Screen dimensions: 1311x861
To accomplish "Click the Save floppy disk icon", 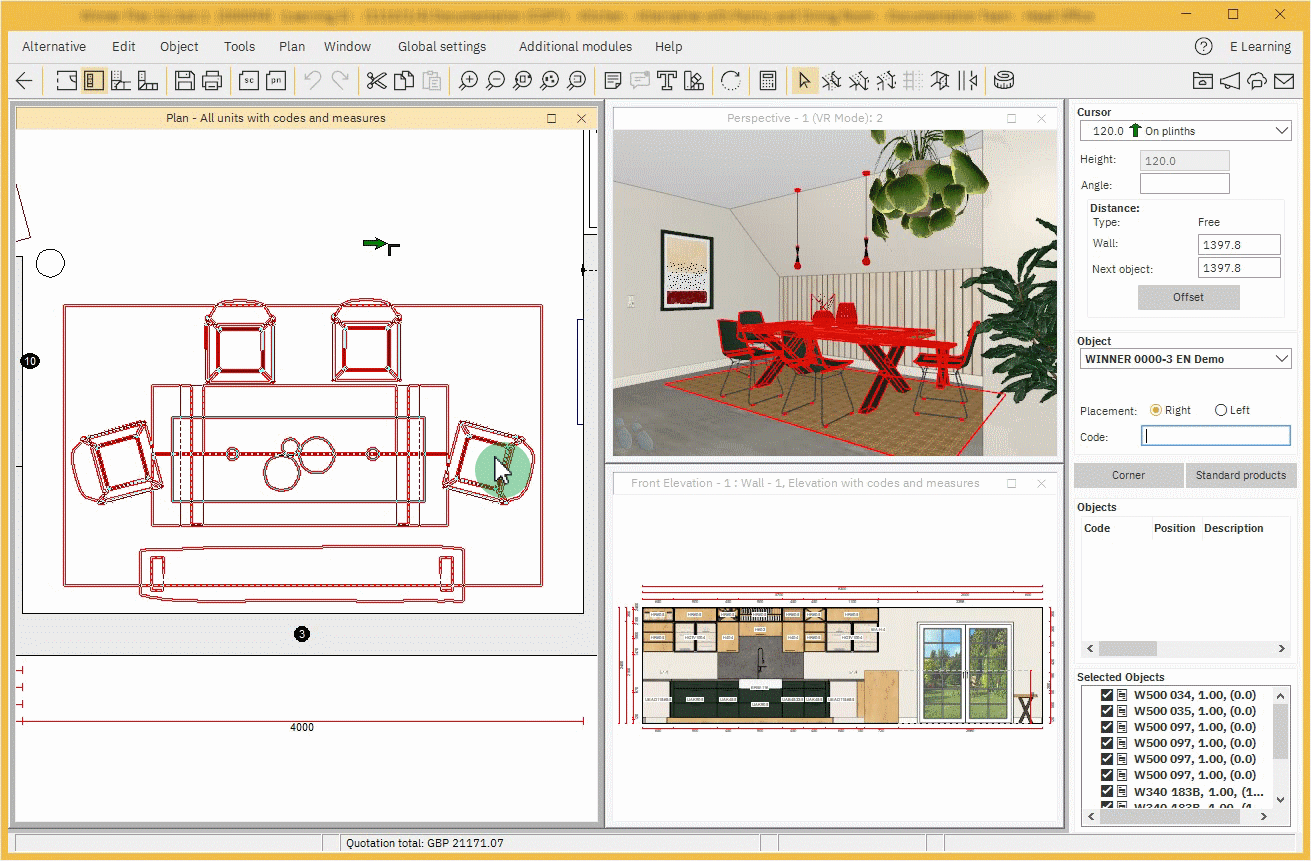I will tap(184, 81).
